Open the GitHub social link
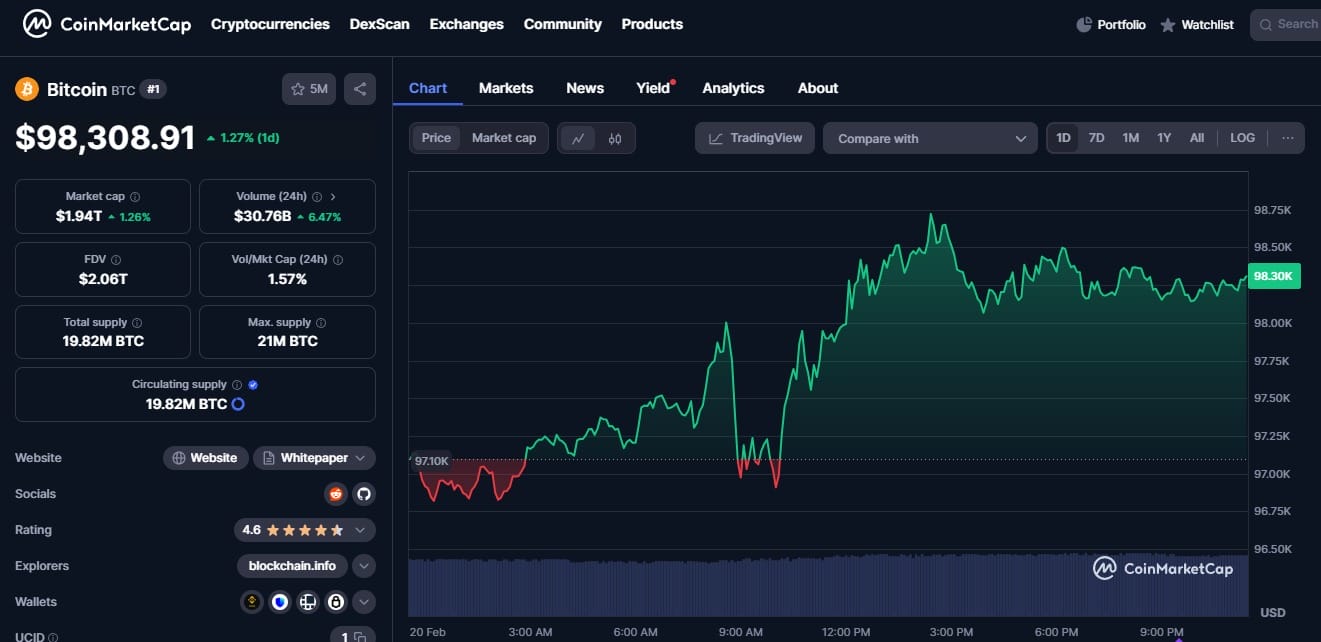This screenshot has height=642, width=1321. (364, 494)
